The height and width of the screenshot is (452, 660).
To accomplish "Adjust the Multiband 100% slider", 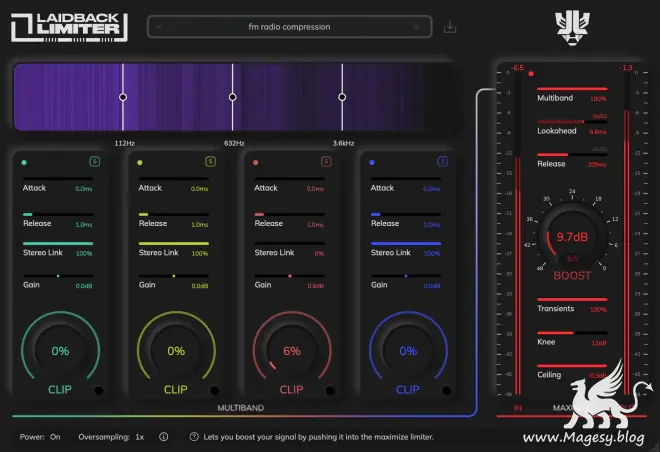I will tap(572, 89).
